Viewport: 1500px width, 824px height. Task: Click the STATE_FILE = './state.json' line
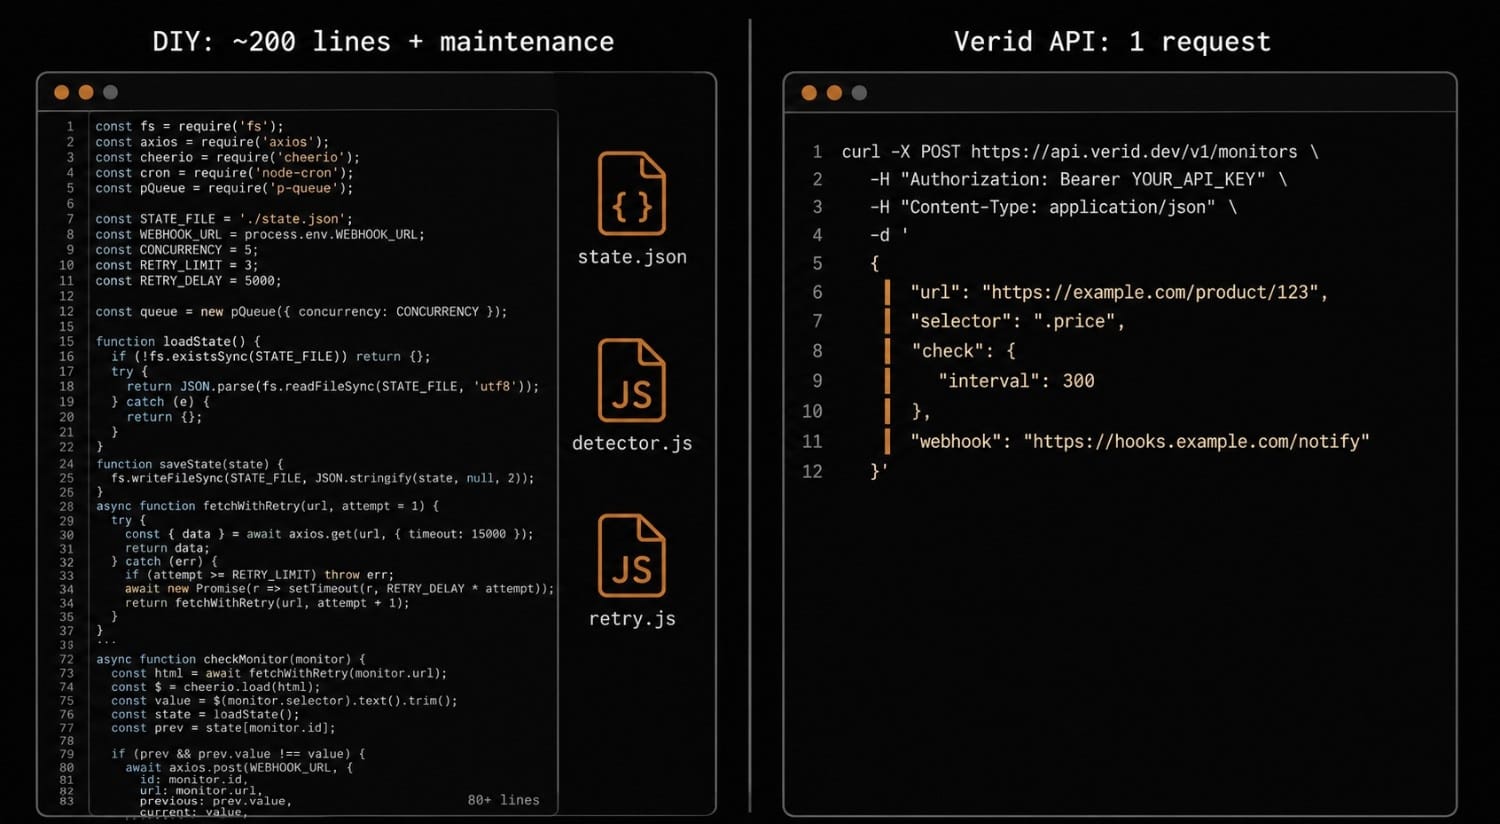click(224, 219)
